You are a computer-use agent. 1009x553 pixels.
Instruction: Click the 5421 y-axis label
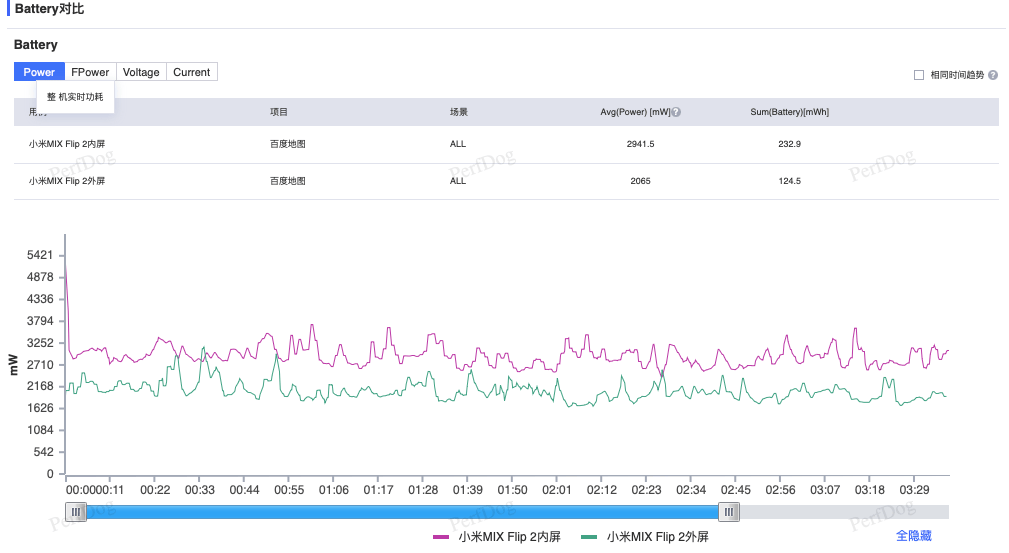click(x=40, y=255)
